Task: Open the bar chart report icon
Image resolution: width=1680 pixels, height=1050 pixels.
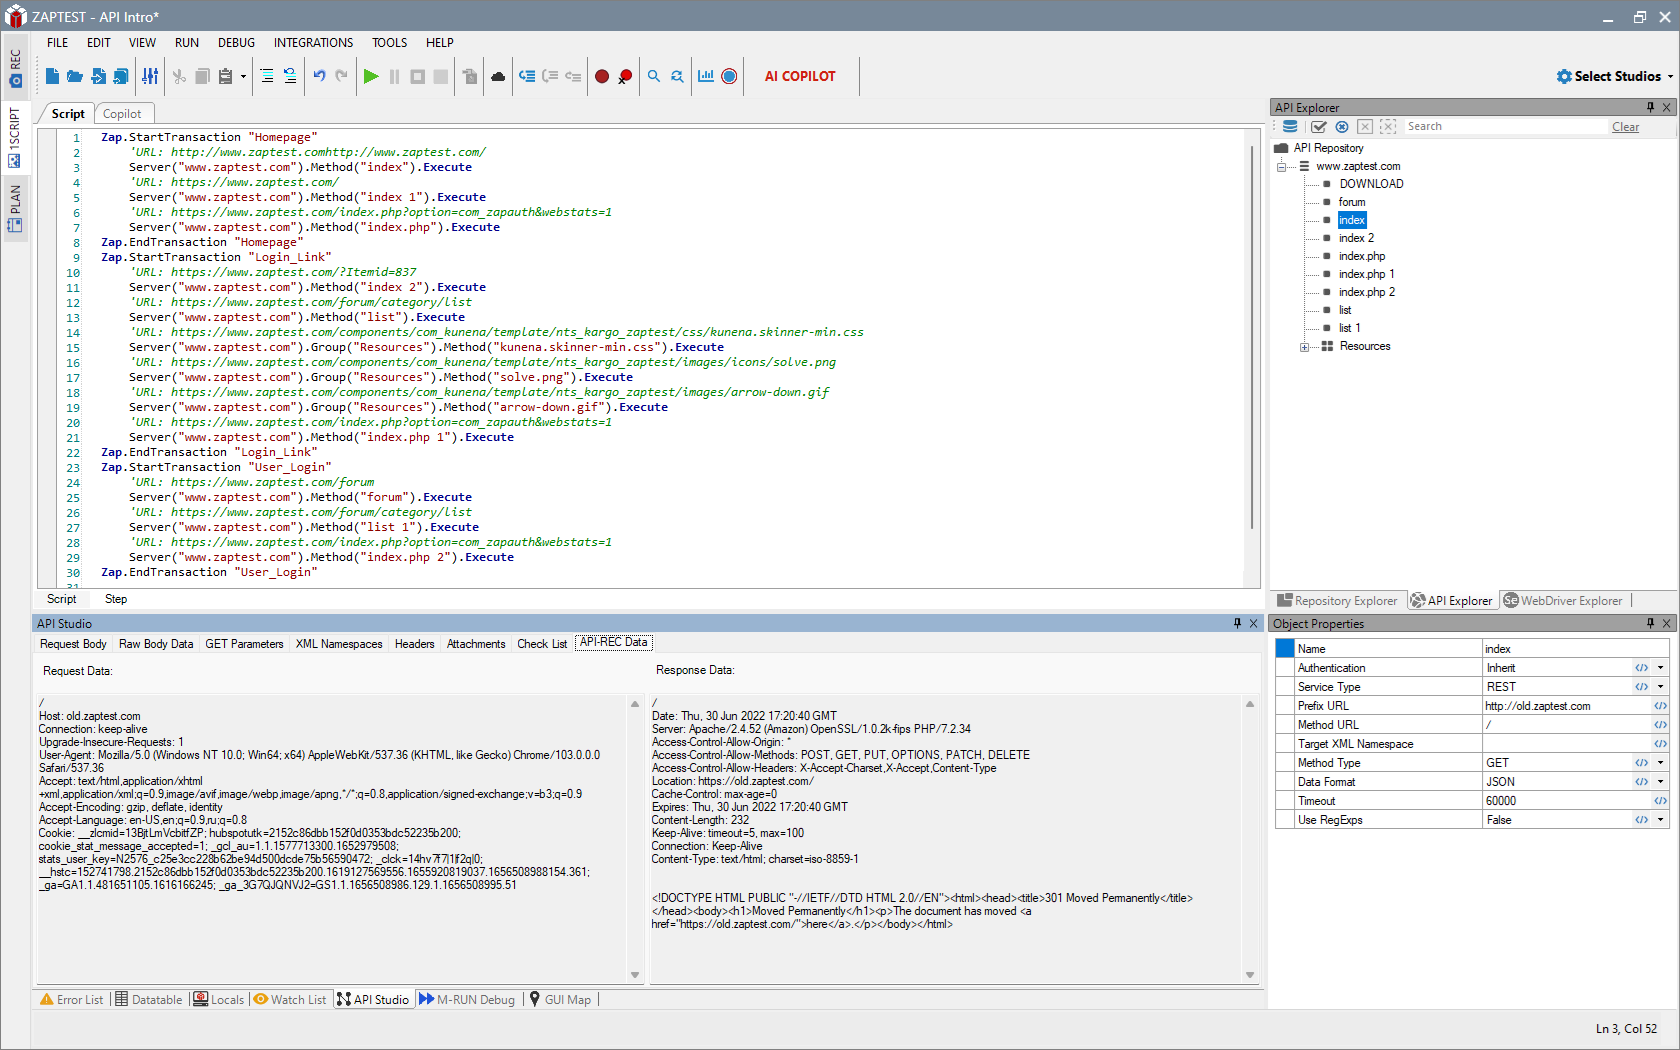Action: (706, 76)
